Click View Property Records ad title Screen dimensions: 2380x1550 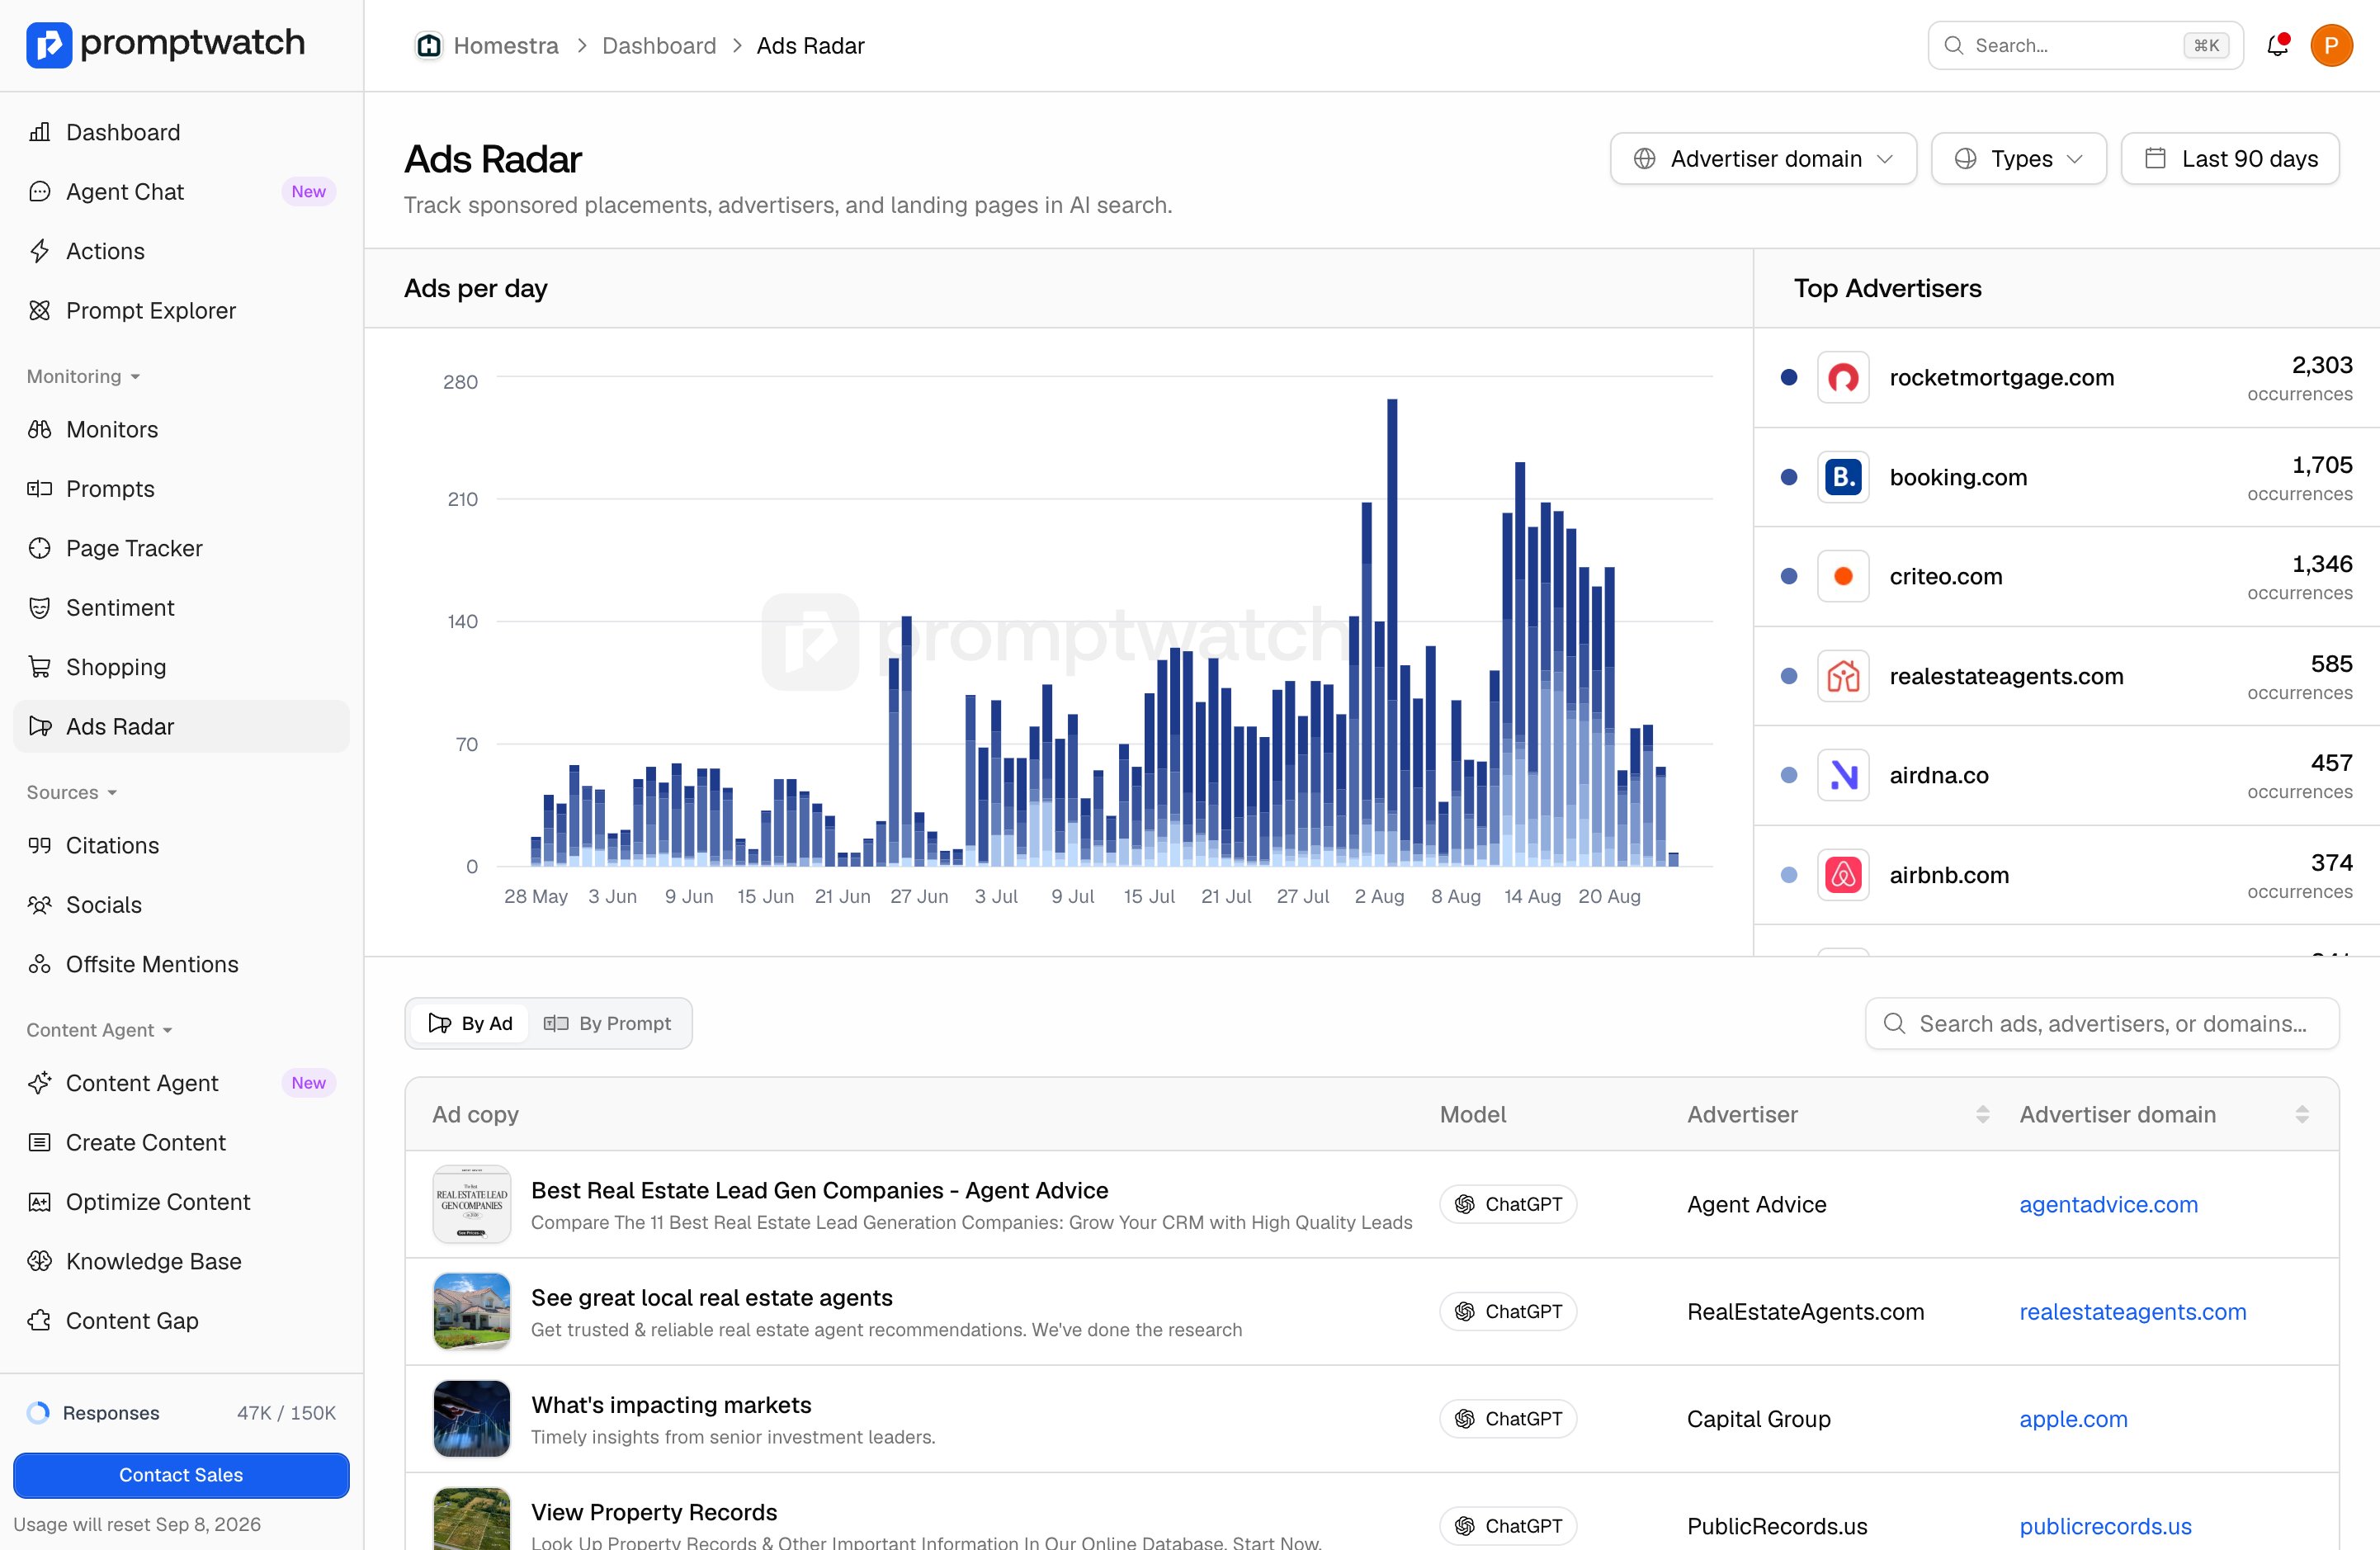click(x=654, y=1511)
